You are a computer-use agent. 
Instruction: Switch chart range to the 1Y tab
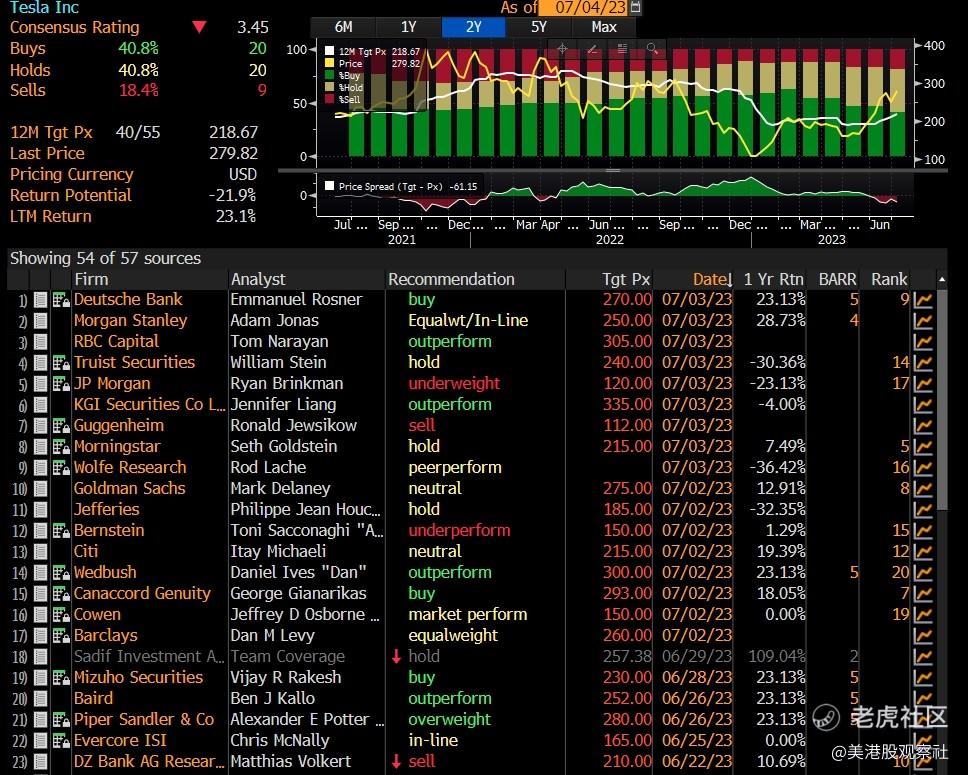coord(409,27)
